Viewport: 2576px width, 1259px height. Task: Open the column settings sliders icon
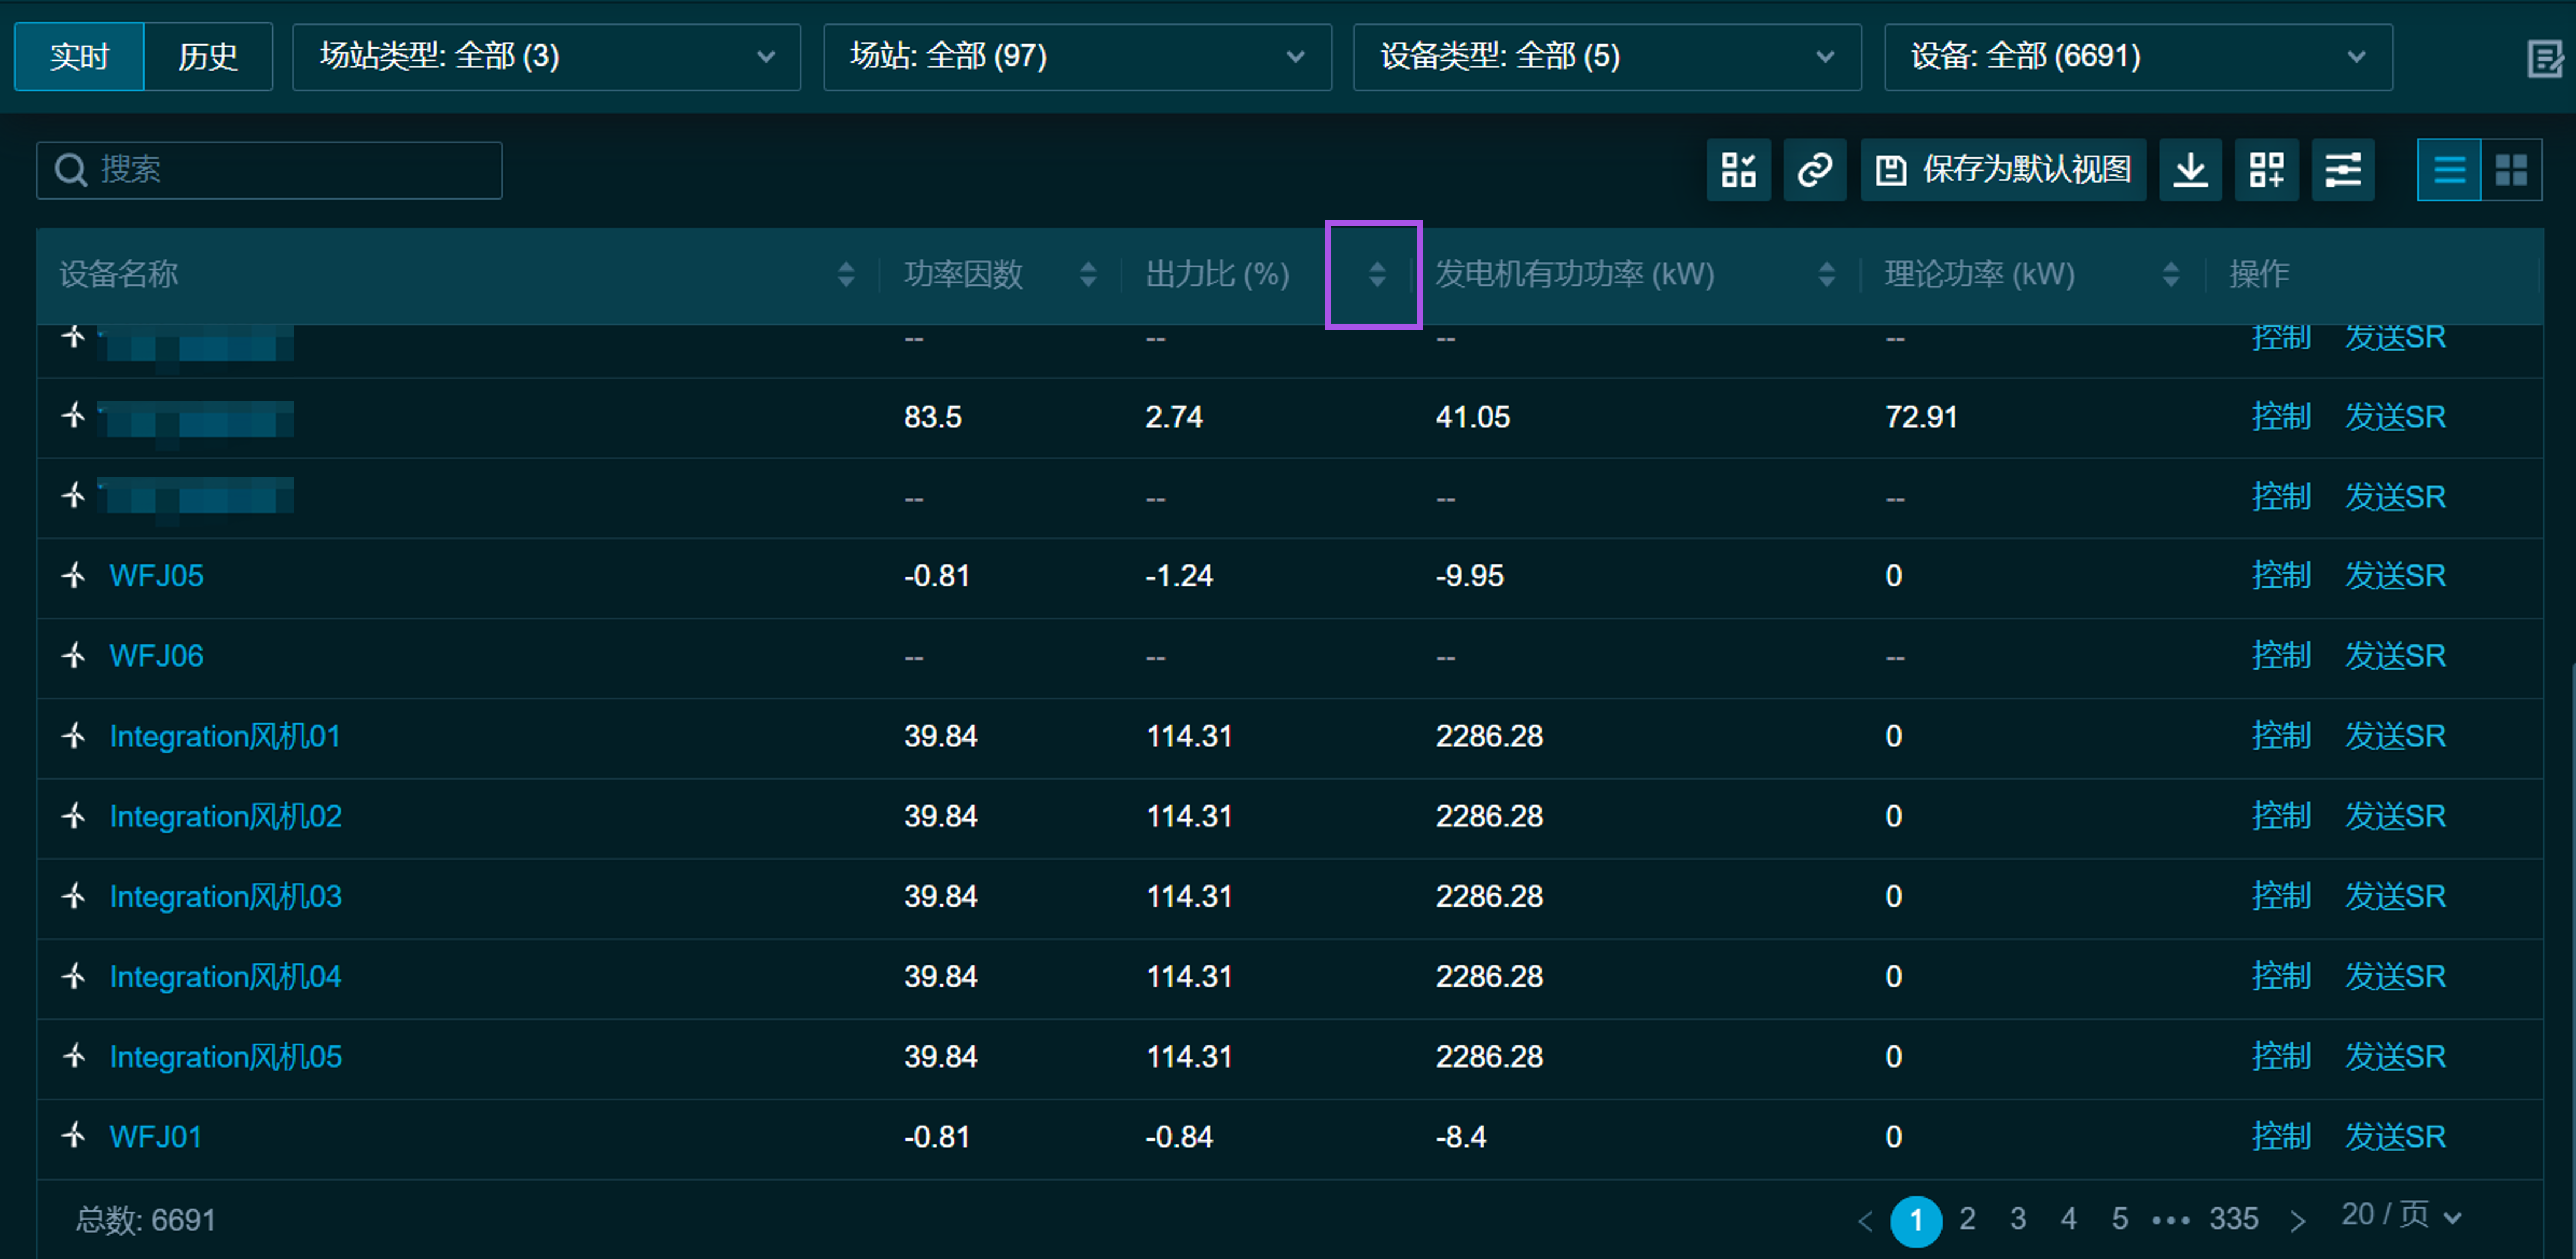pyautogui.click(x=2342, y=170)
